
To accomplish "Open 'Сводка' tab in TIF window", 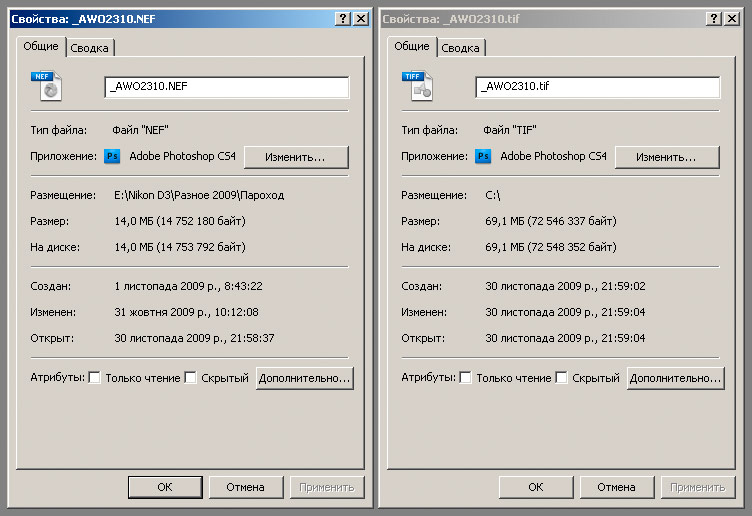I will click(x=460, y=48).
